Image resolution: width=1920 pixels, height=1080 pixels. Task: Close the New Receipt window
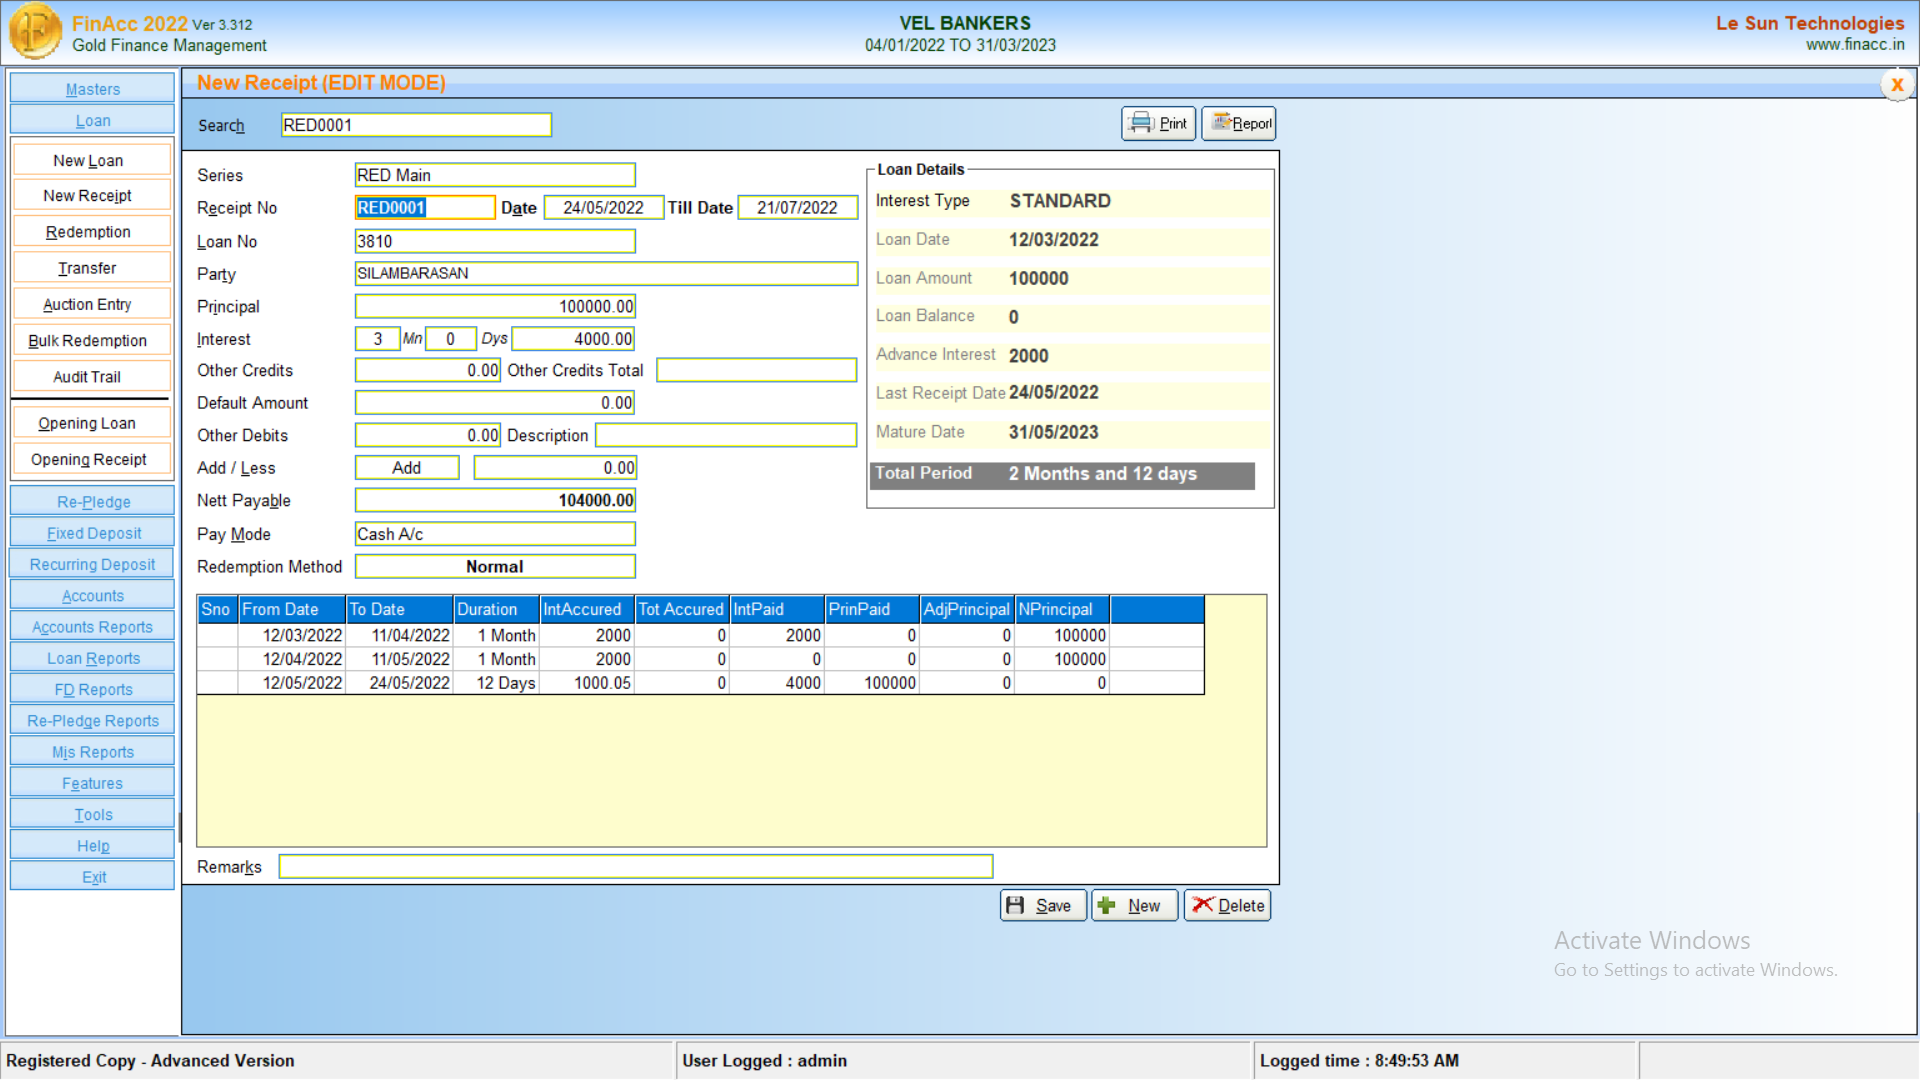tap(1897, 84)
